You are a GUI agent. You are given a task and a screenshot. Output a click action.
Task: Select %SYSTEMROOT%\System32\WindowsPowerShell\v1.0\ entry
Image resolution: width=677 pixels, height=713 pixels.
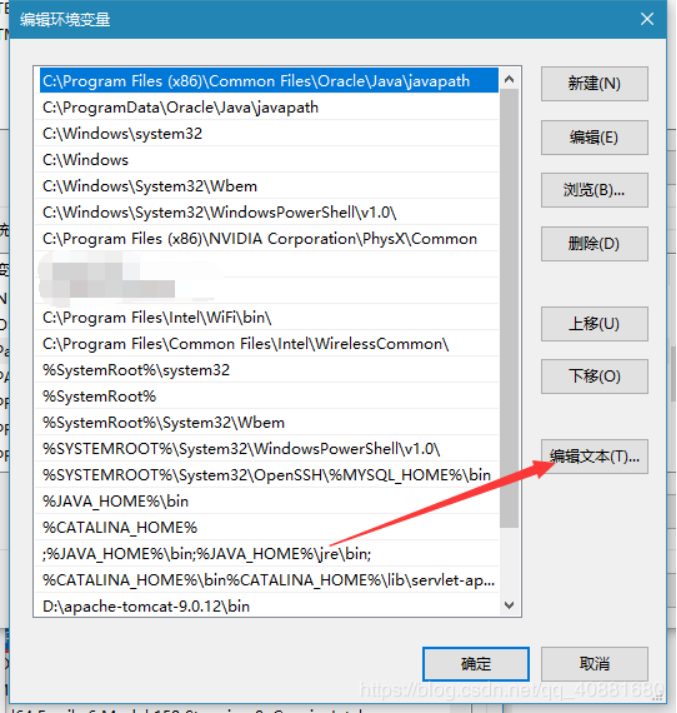click(x=267, y=449)
